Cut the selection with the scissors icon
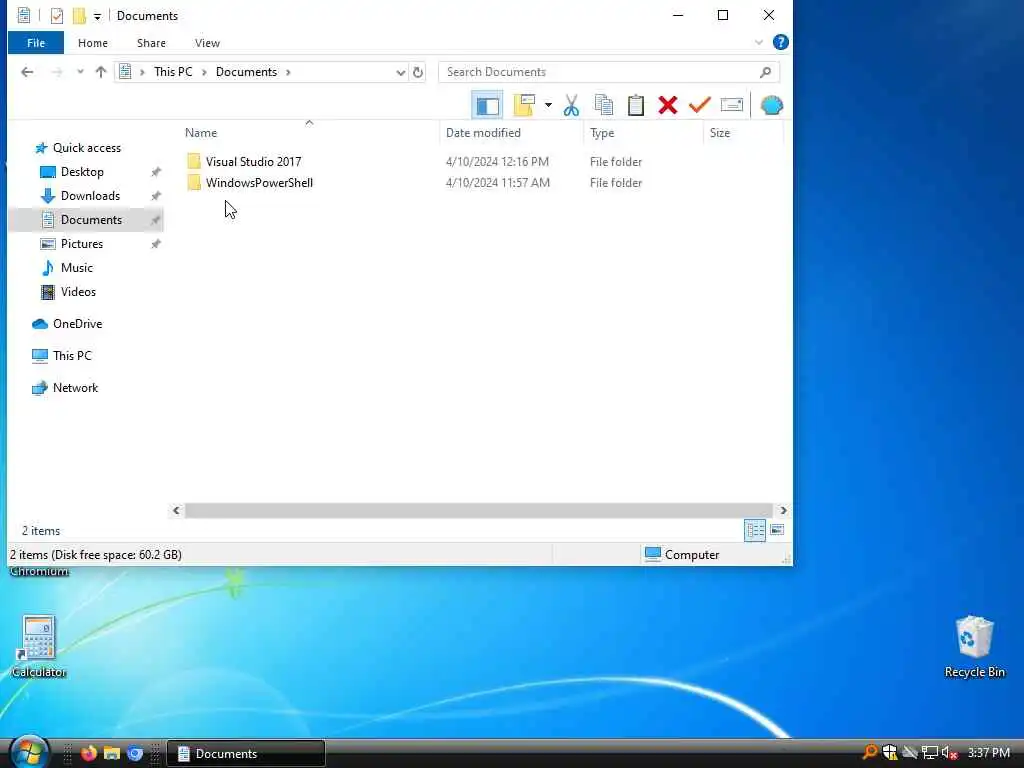Image resolution: width=1024 pixels, height=768 pixels. pos(571,105)
